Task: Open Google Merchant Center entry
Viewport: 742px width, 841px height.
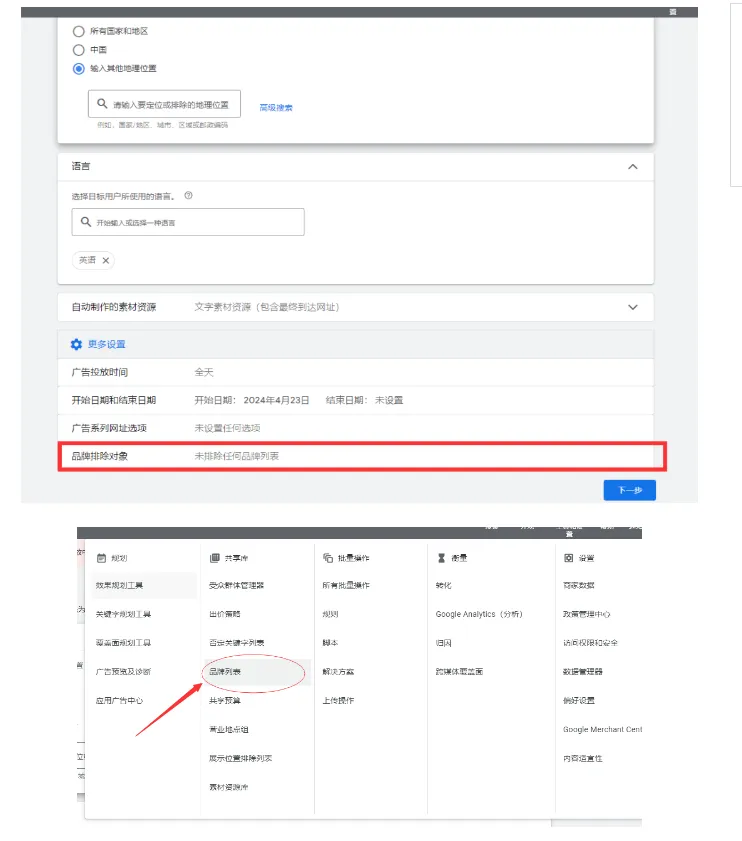Action: click(x=602, y=729)
